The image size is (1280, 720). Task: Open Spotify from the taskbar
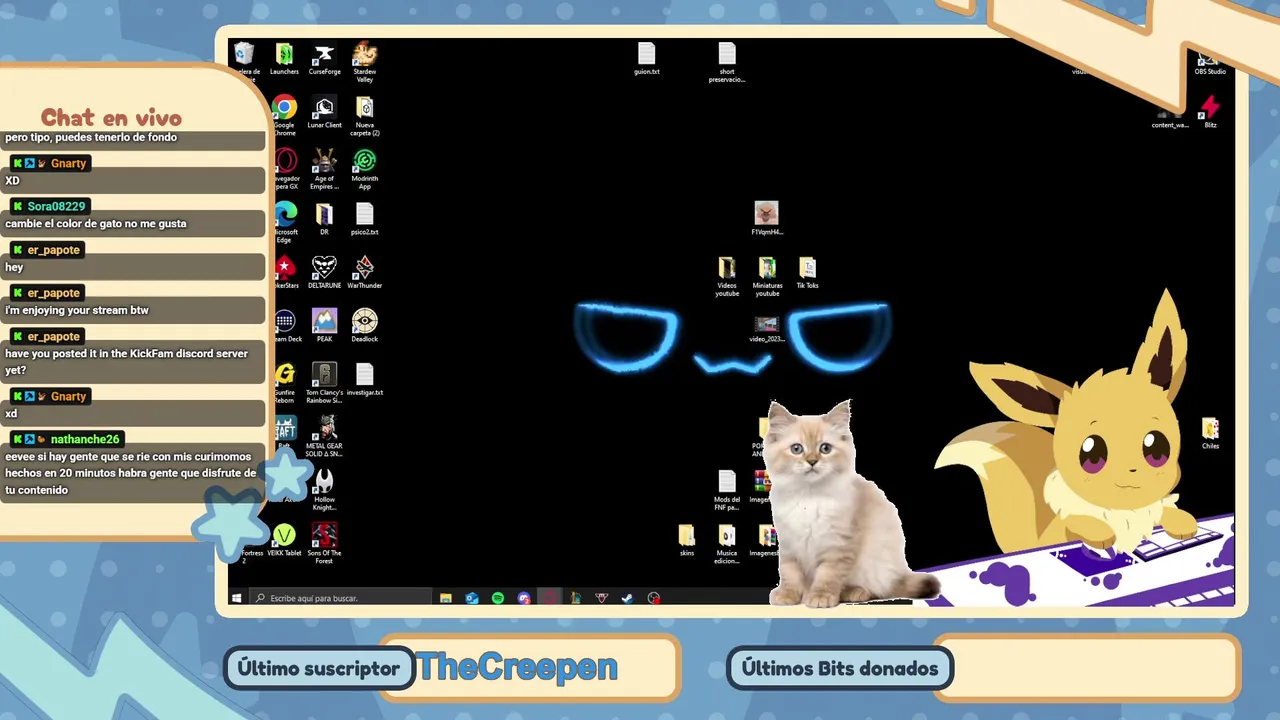point(498,598)
